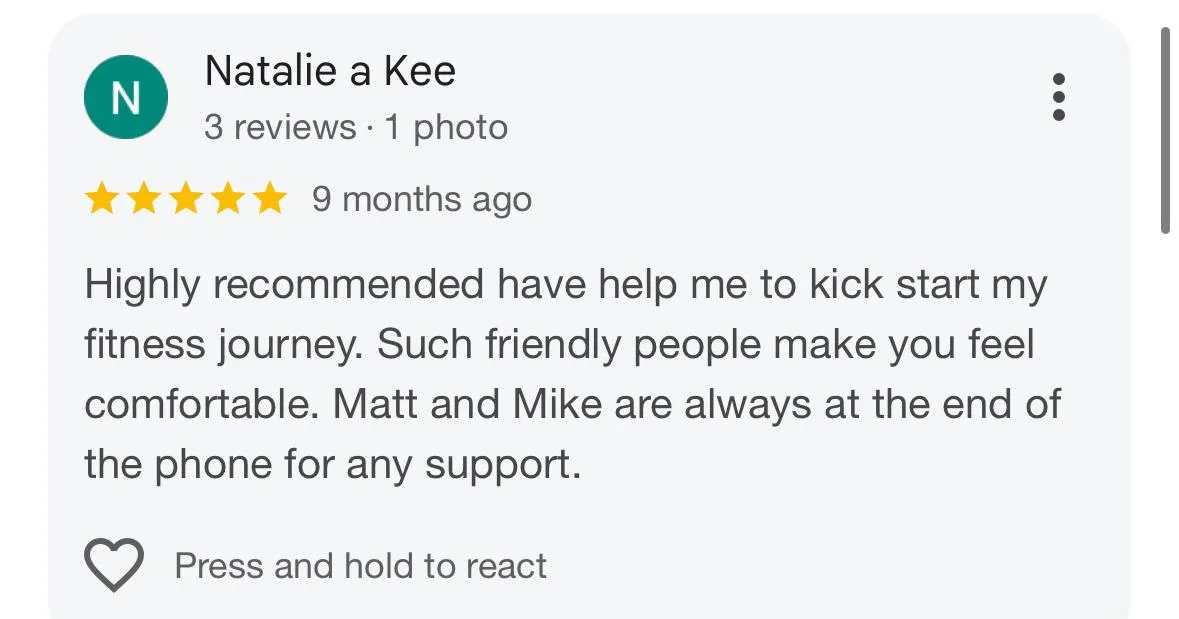Click the green N profile avatar
The image size is (1179, 619).
[x=126, y=98]
